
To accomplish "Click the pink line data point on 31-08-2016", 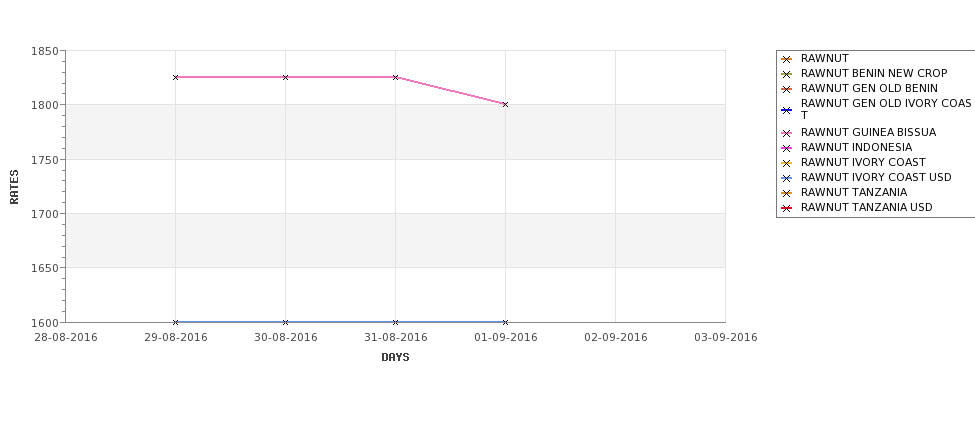I will [x=395, y=77].
